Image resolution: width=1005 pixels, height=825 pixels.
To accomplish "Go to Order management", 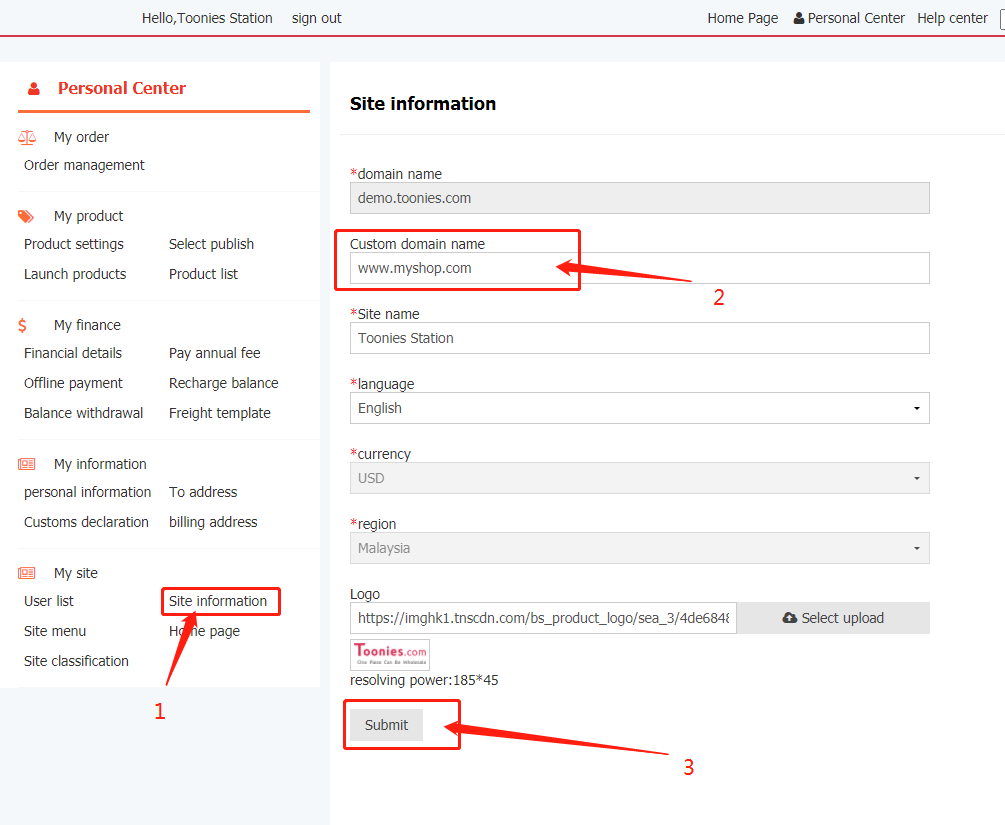I will coord(84,165).
